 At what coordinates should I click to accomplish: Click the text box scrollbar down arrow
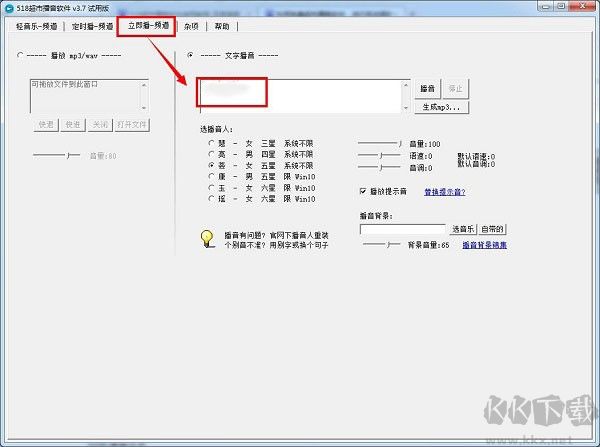pyautogui.click(x=406, y=108)
